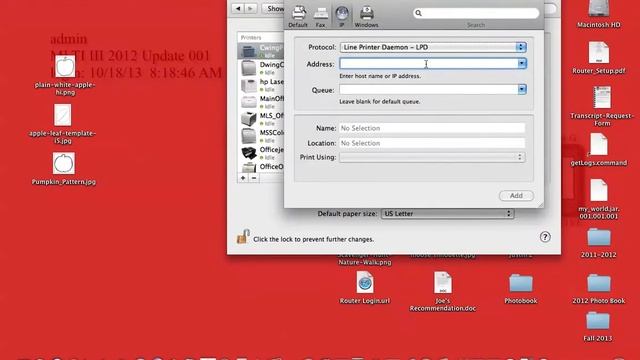Viewport: 640px width, 360px height.
Task: Select the 2012 Photo Book folder
Action: point(599,283)
